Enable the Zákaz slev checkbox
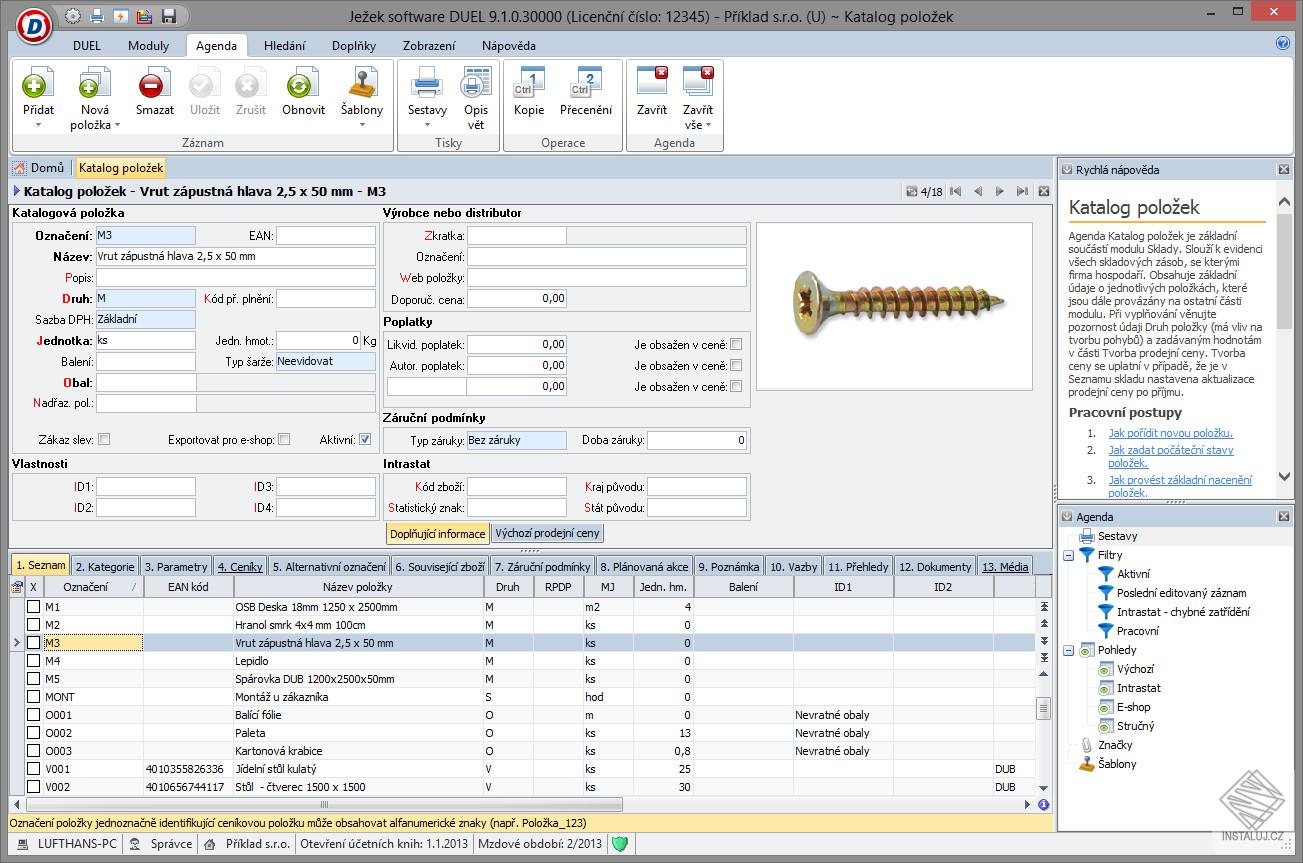 tap(104, 439)
